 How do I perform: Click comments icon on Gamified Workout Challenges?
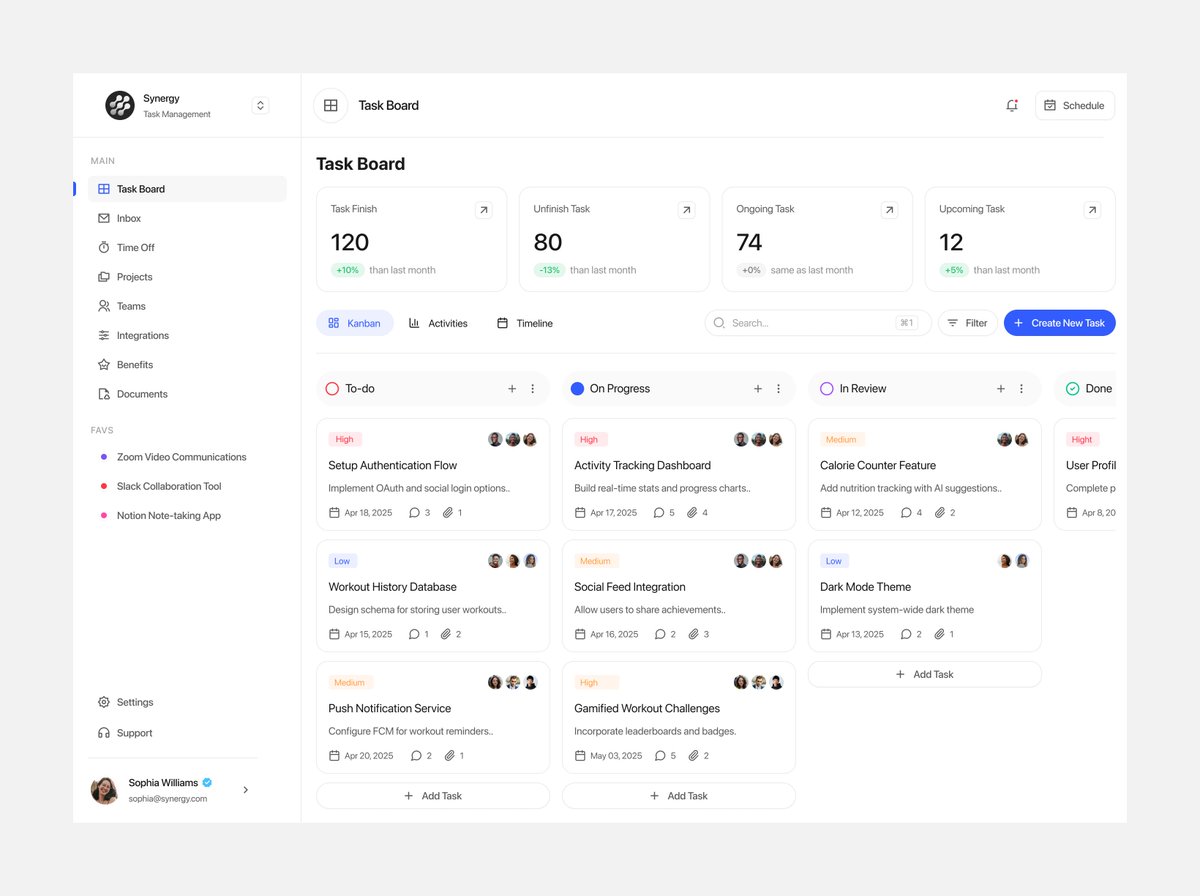[x=660, y=756]
